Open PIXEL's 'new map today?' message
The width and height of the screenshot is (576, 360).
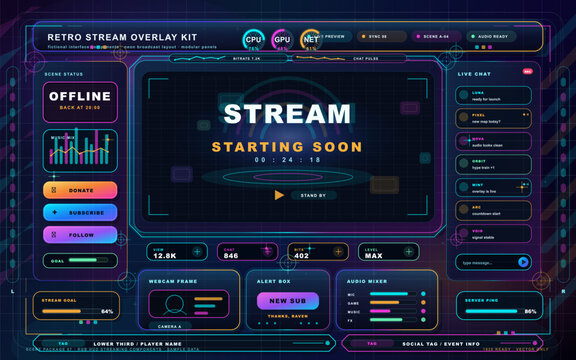tap(493, 118)
